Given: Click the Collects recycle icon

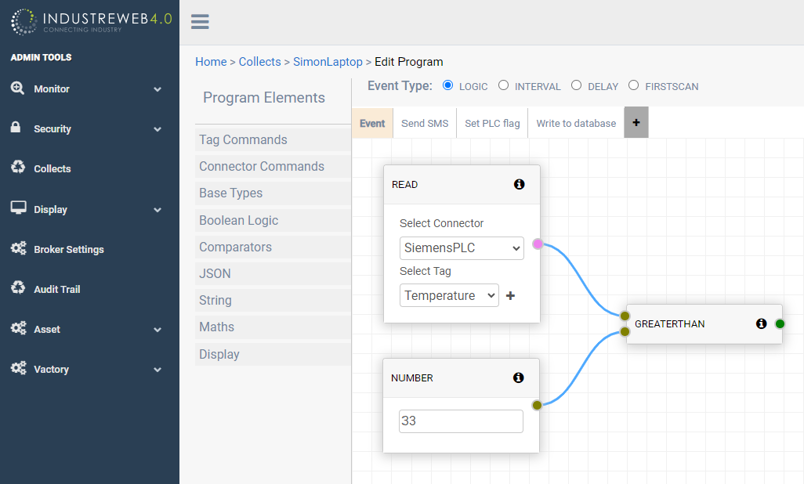Looking at the screenshot, I should coord(18,167).
